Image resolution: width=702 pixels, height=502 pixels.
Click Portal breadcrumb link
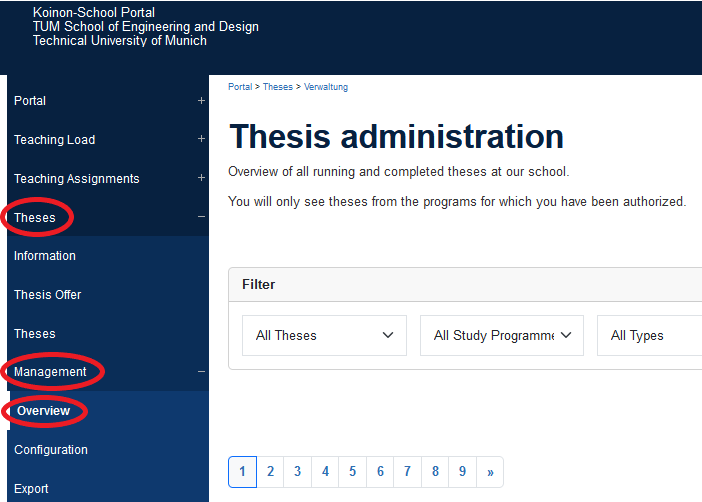click(x=240, y=87)
